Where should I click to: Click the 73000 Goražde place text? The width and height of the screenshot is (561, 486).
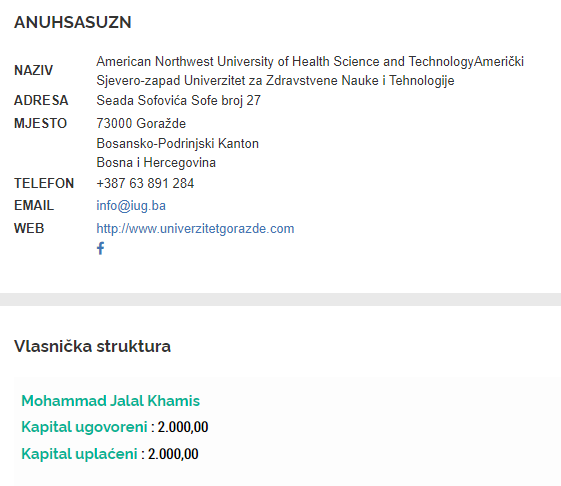click(141, 123)
